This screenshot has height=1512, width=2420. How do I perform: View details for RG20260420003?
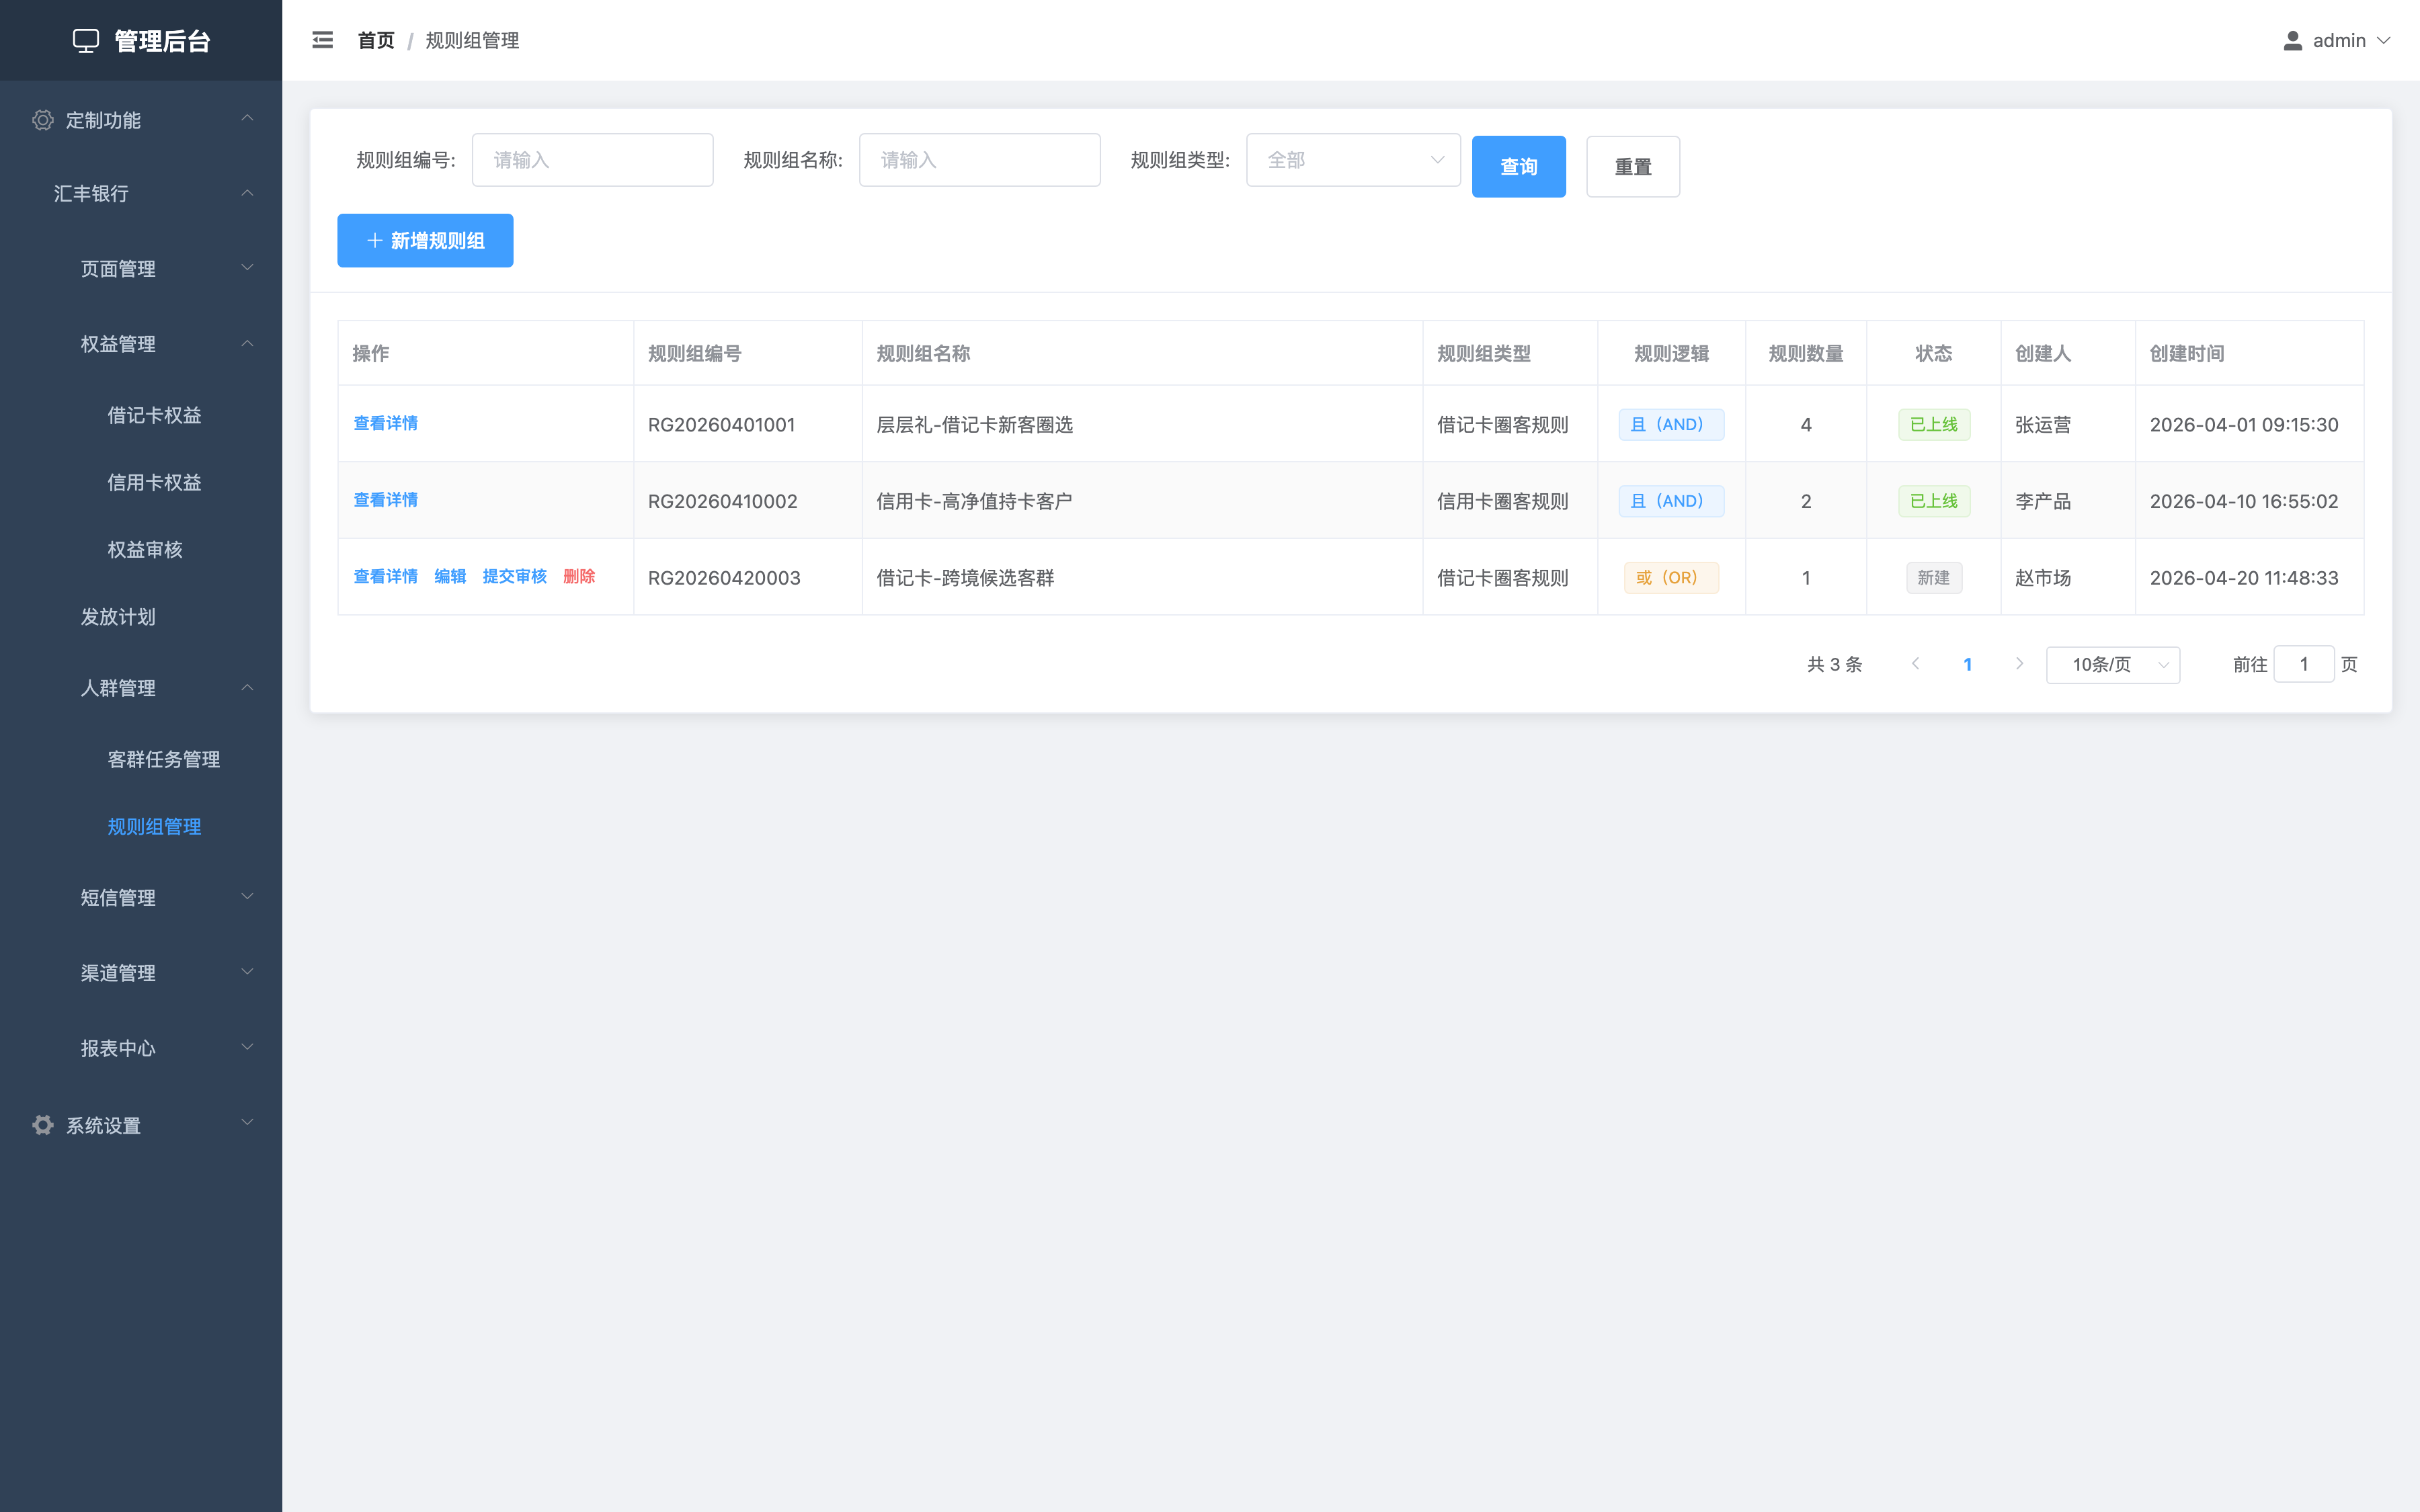(385, 577)
